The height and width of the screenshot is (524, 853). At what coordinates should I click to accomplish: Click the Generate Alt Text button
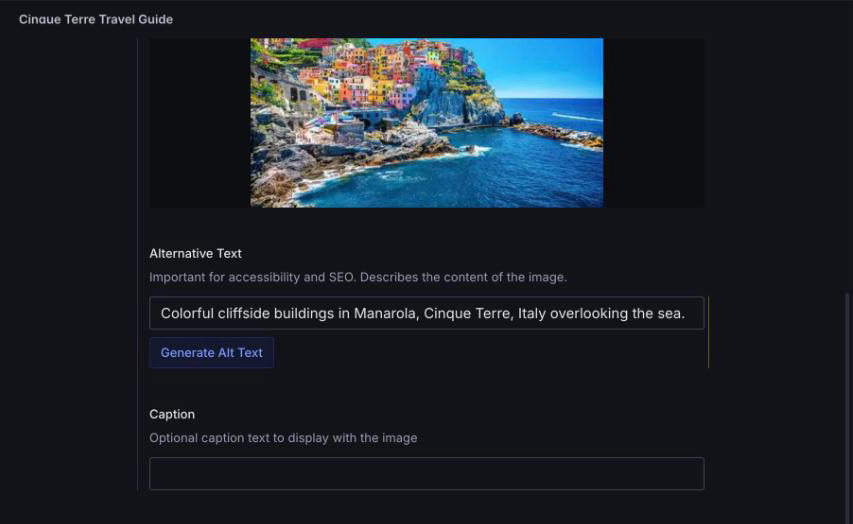pyautogui.click(x=212, y=353)
